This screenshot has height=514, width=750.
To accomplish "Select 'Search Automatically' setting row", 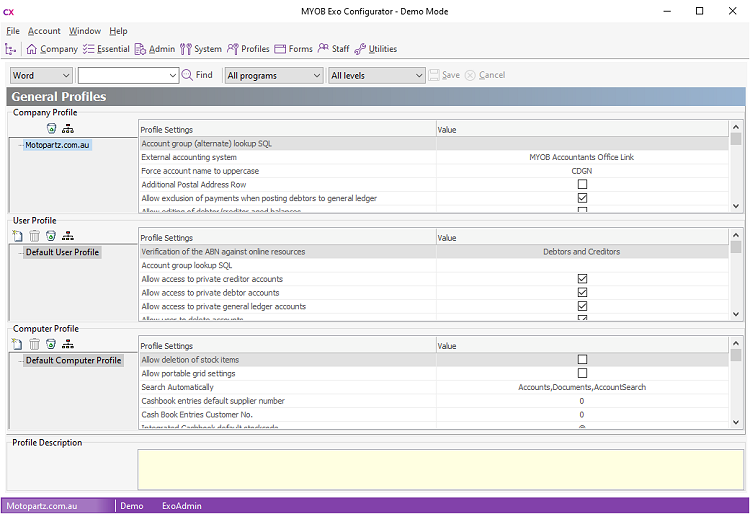I will point(434,387).
